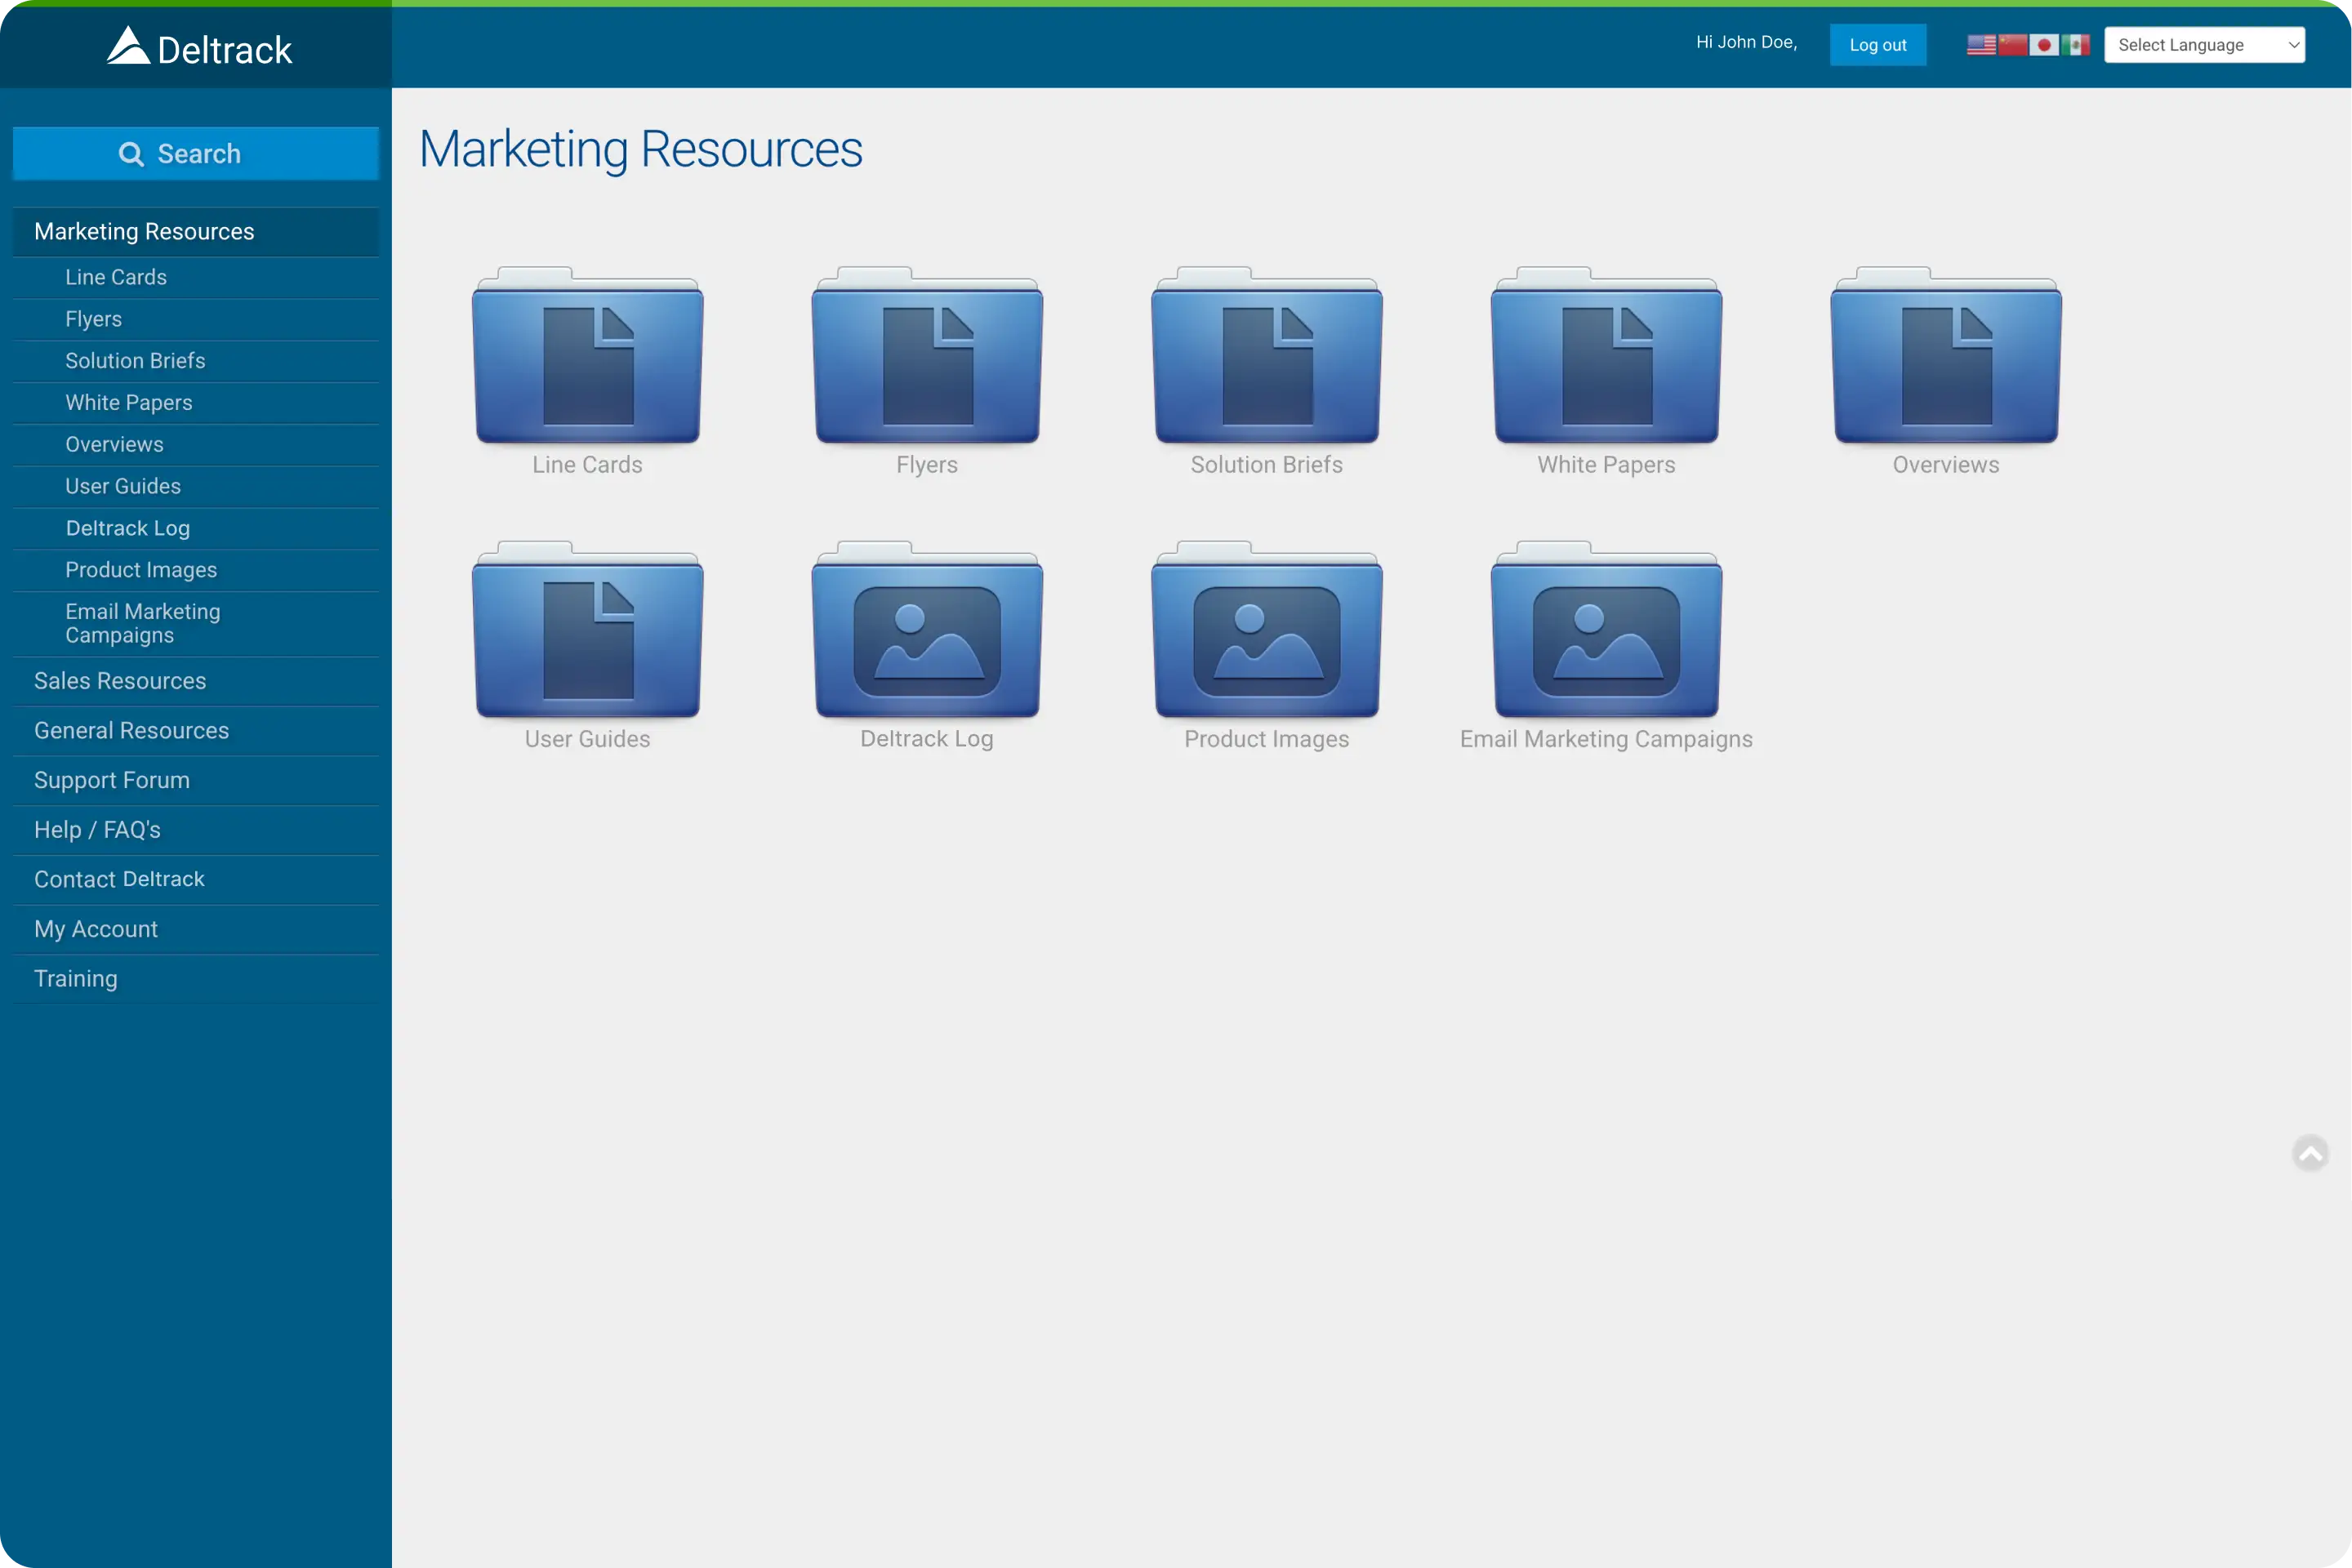
Task: Go to My Account menu item
Action: [96, 929]
